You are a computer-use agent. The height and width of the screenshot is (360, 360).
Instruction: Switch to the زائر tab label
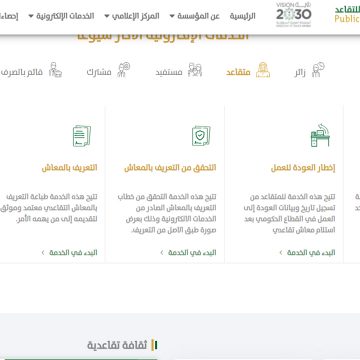pos(300,72)
